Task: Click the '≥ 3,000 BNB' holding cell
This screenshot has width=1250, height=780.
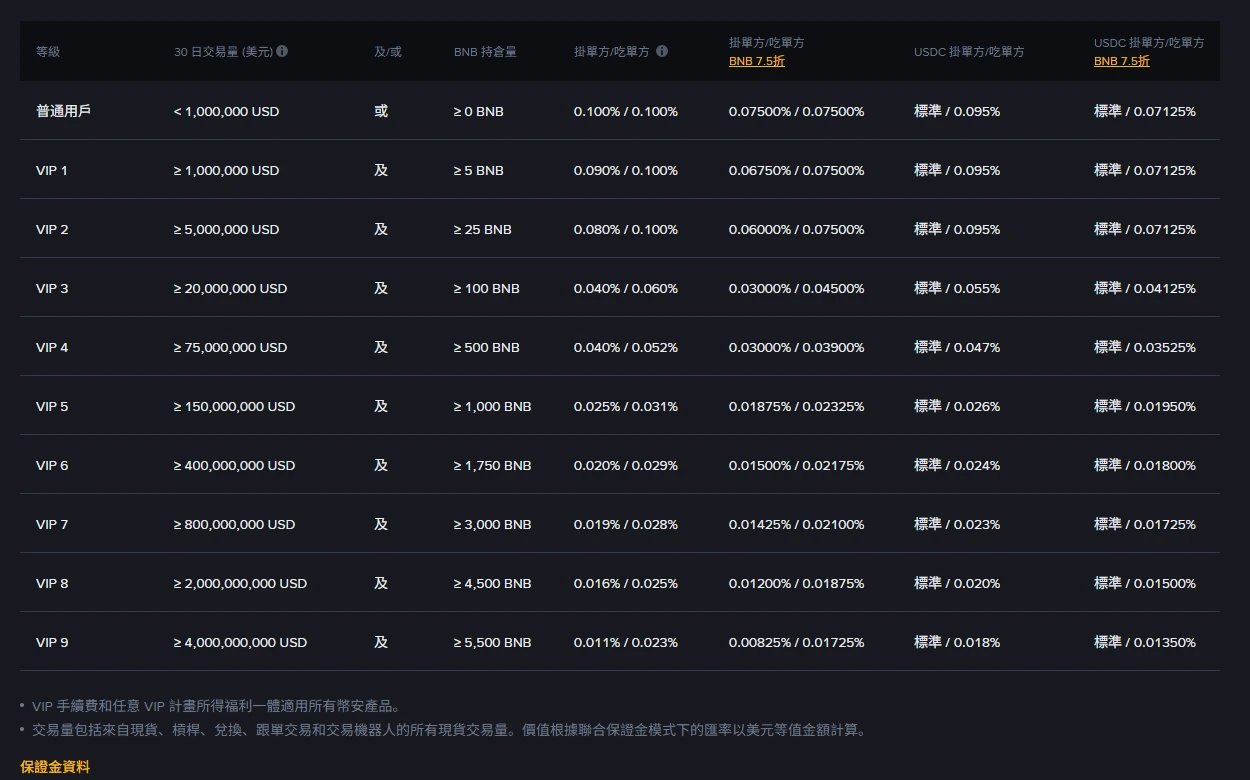Action: tap(493, 524)
